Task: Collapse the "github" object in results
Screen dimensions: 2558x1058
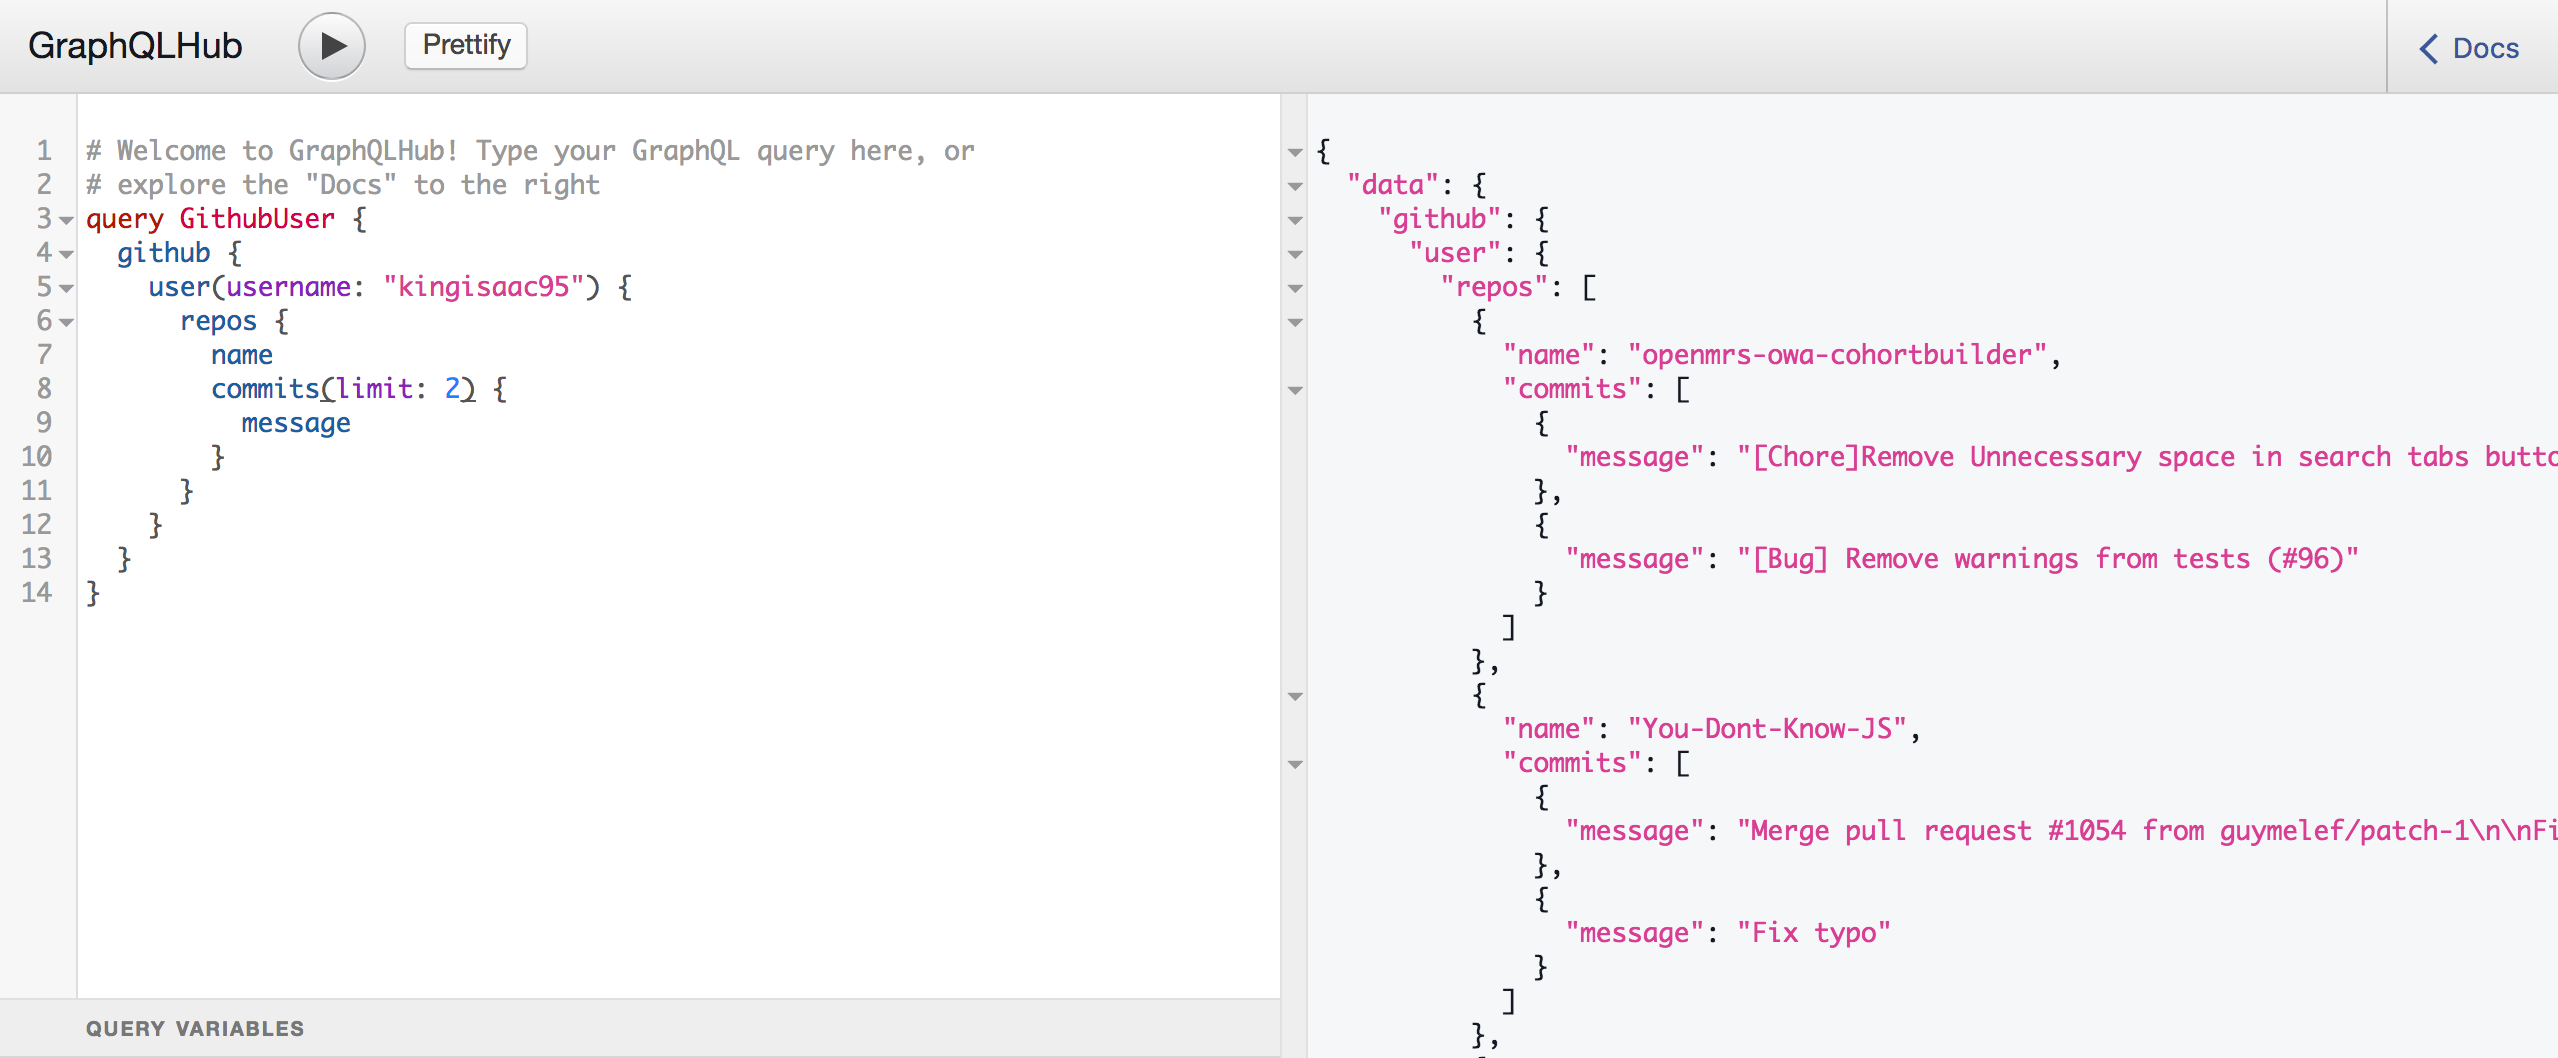Action: click(1295, 221)
